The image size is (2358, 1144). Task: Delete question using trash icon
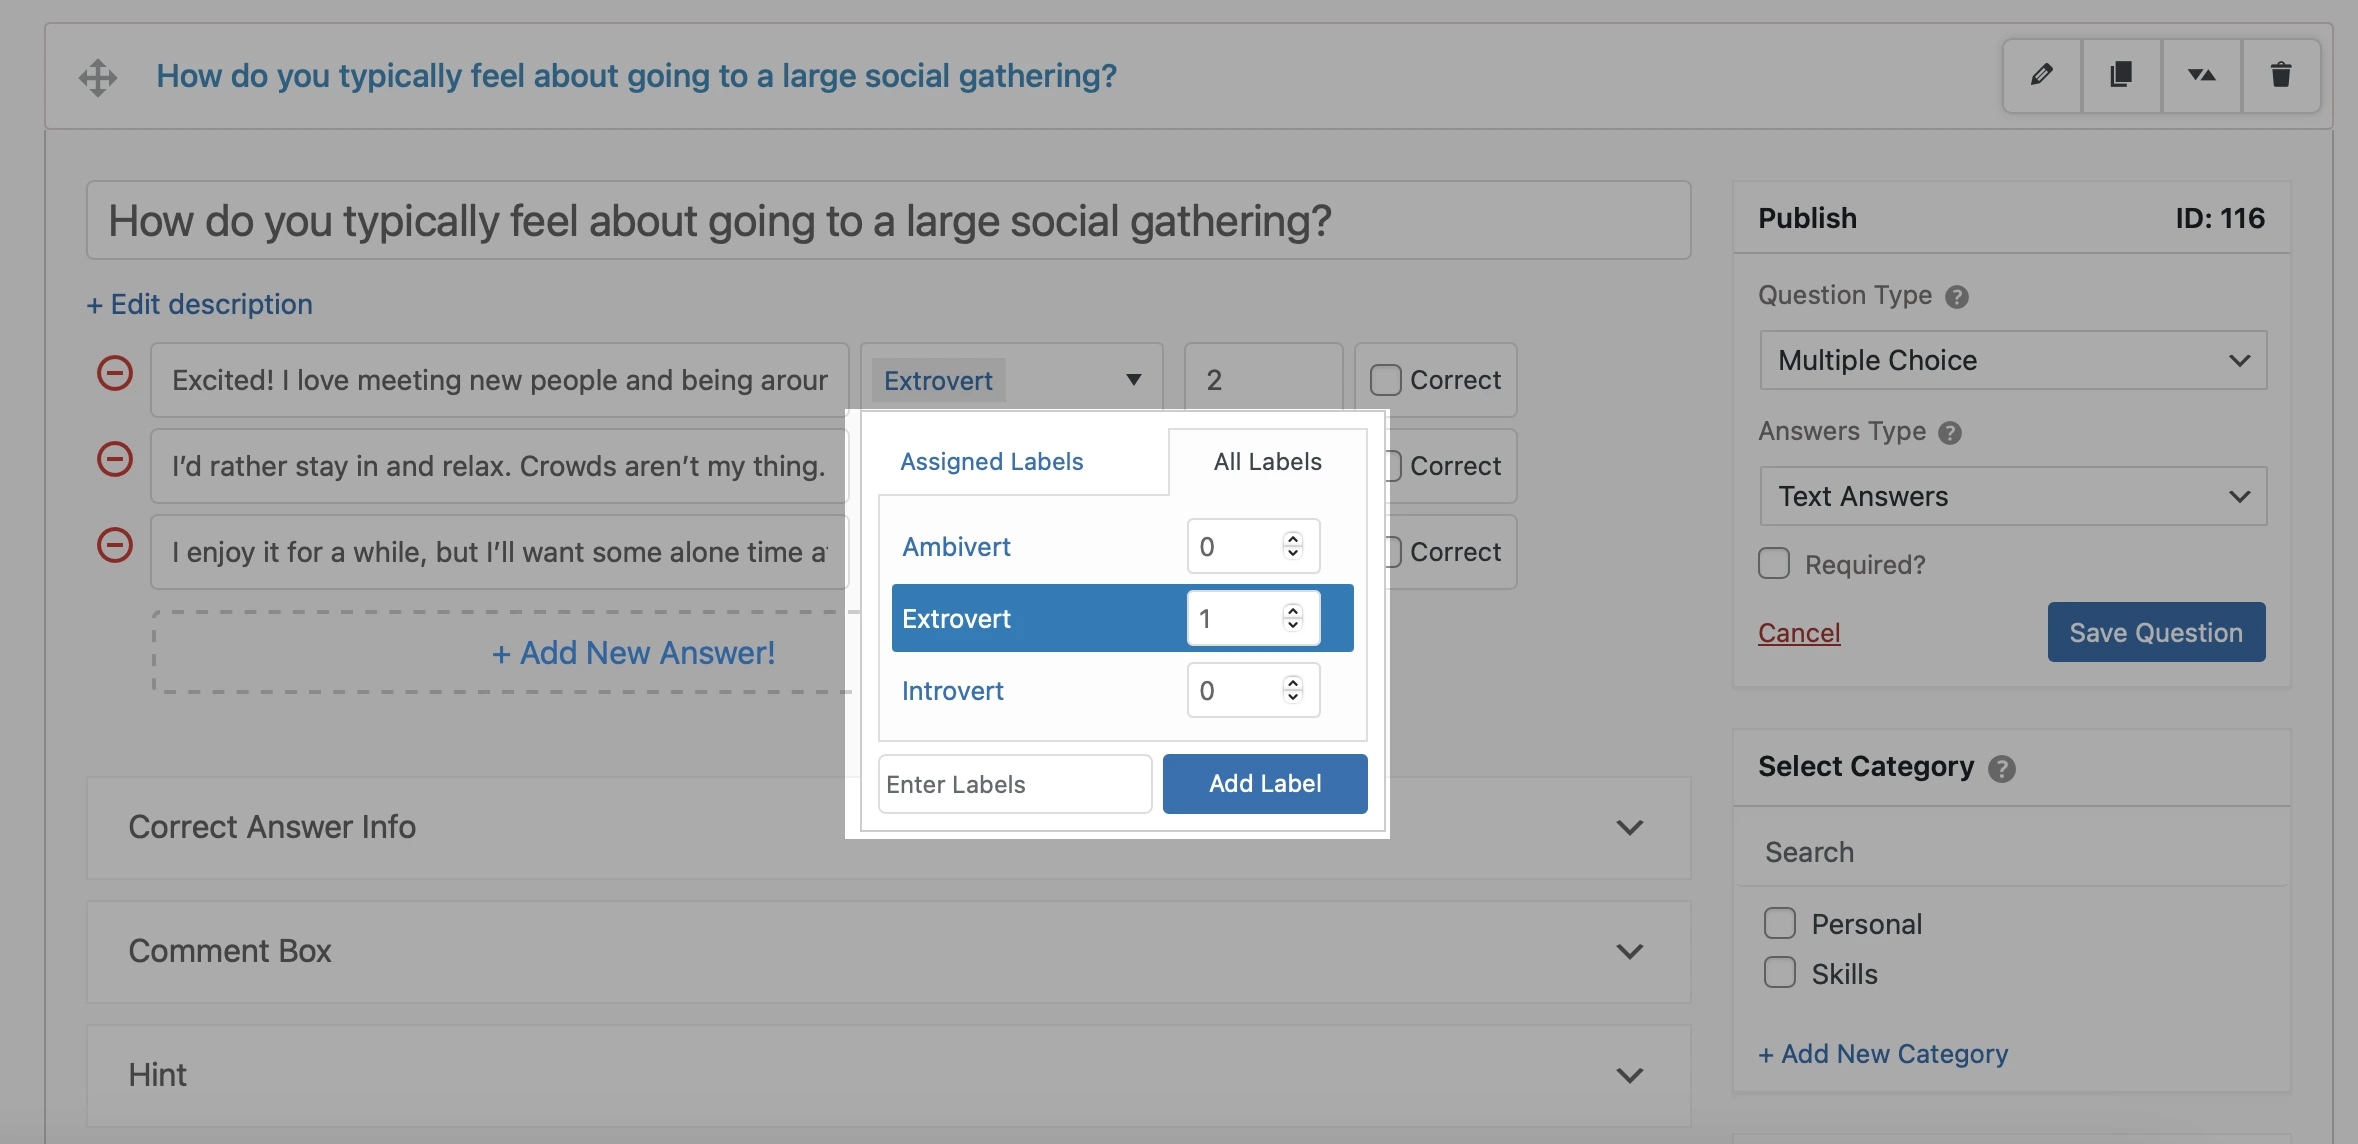[2281, 75]
